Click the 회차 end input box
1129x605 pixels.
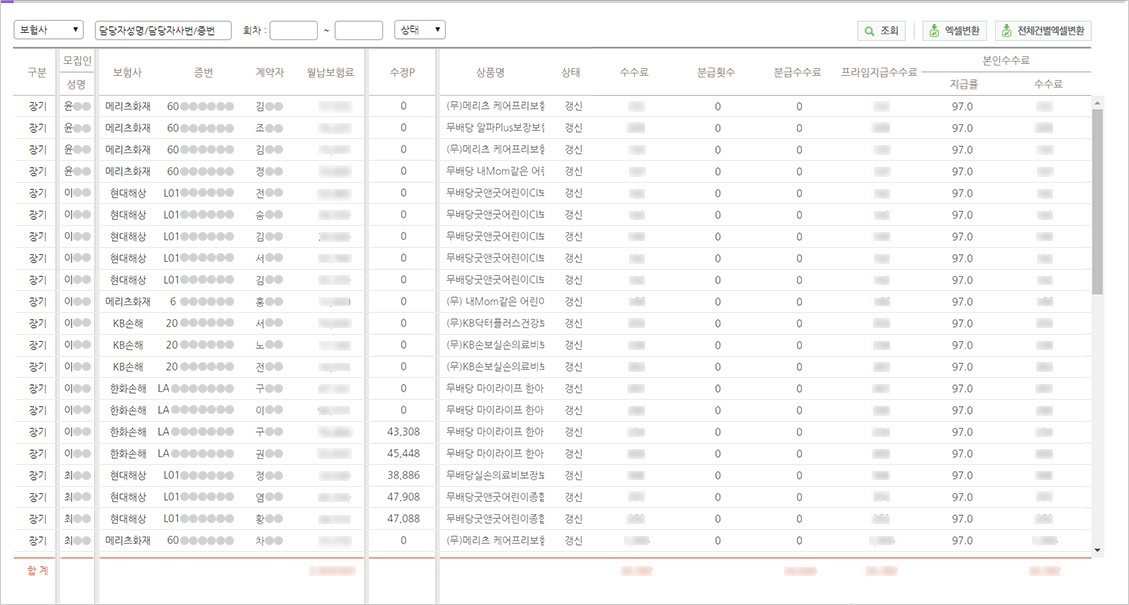coord(359,30)
